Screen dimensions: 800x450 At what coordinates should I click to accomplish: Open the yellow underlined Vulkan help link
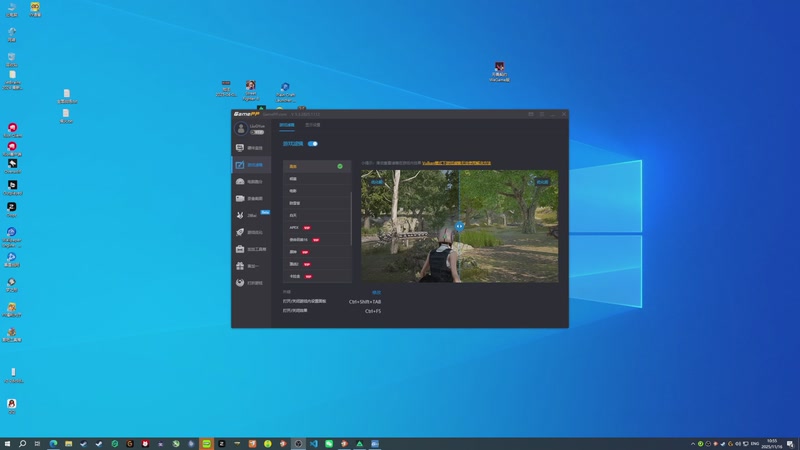click(x=456, y=163)
